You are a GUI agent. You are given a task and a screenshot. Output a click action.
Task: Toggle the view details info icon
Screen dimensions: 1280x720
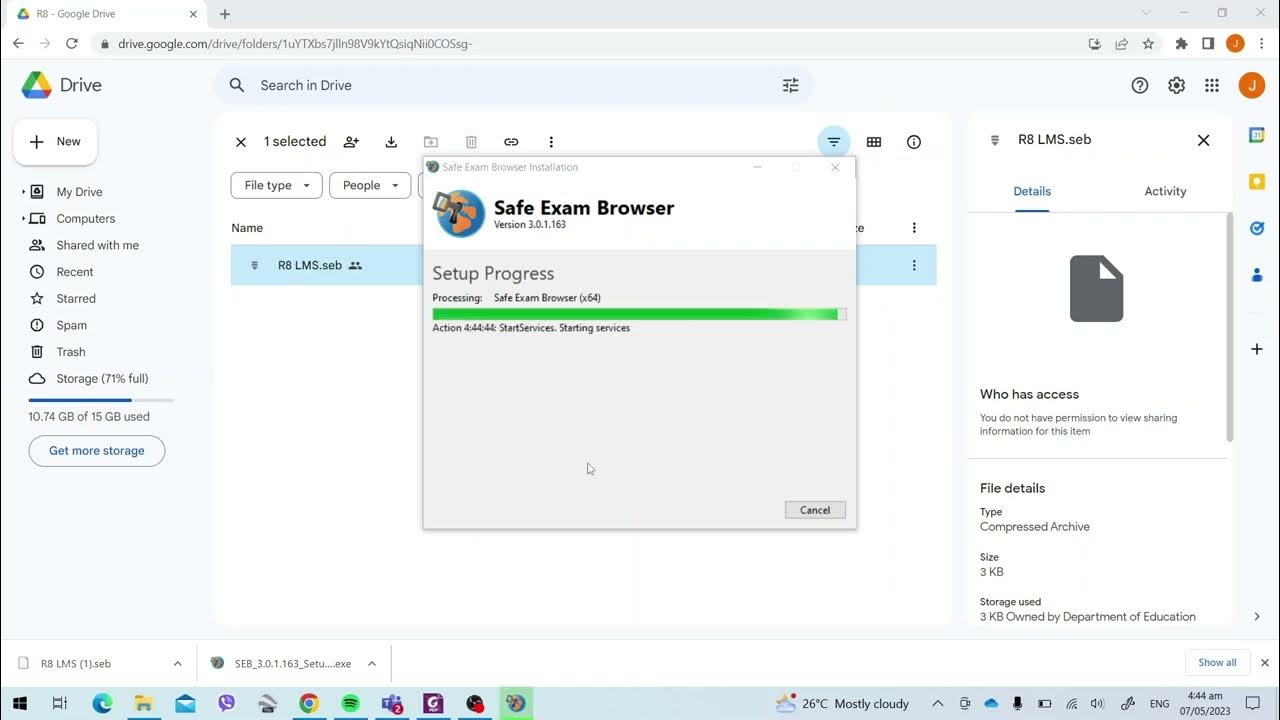click(914, 142)
